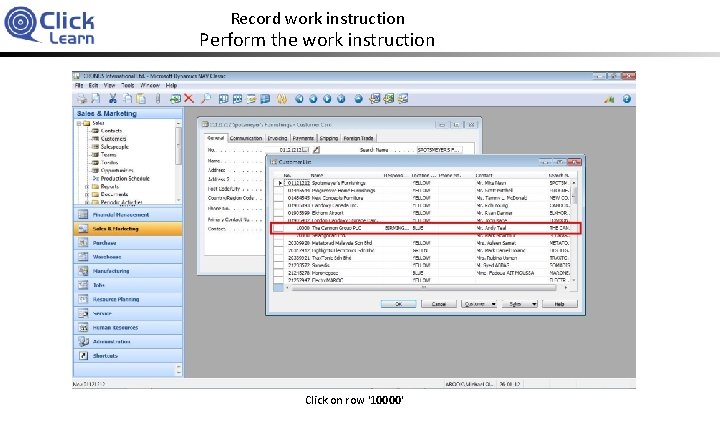Open the Financial Management navigation pane
Viewport: 720px width, 437px height.
coord(128,214)
